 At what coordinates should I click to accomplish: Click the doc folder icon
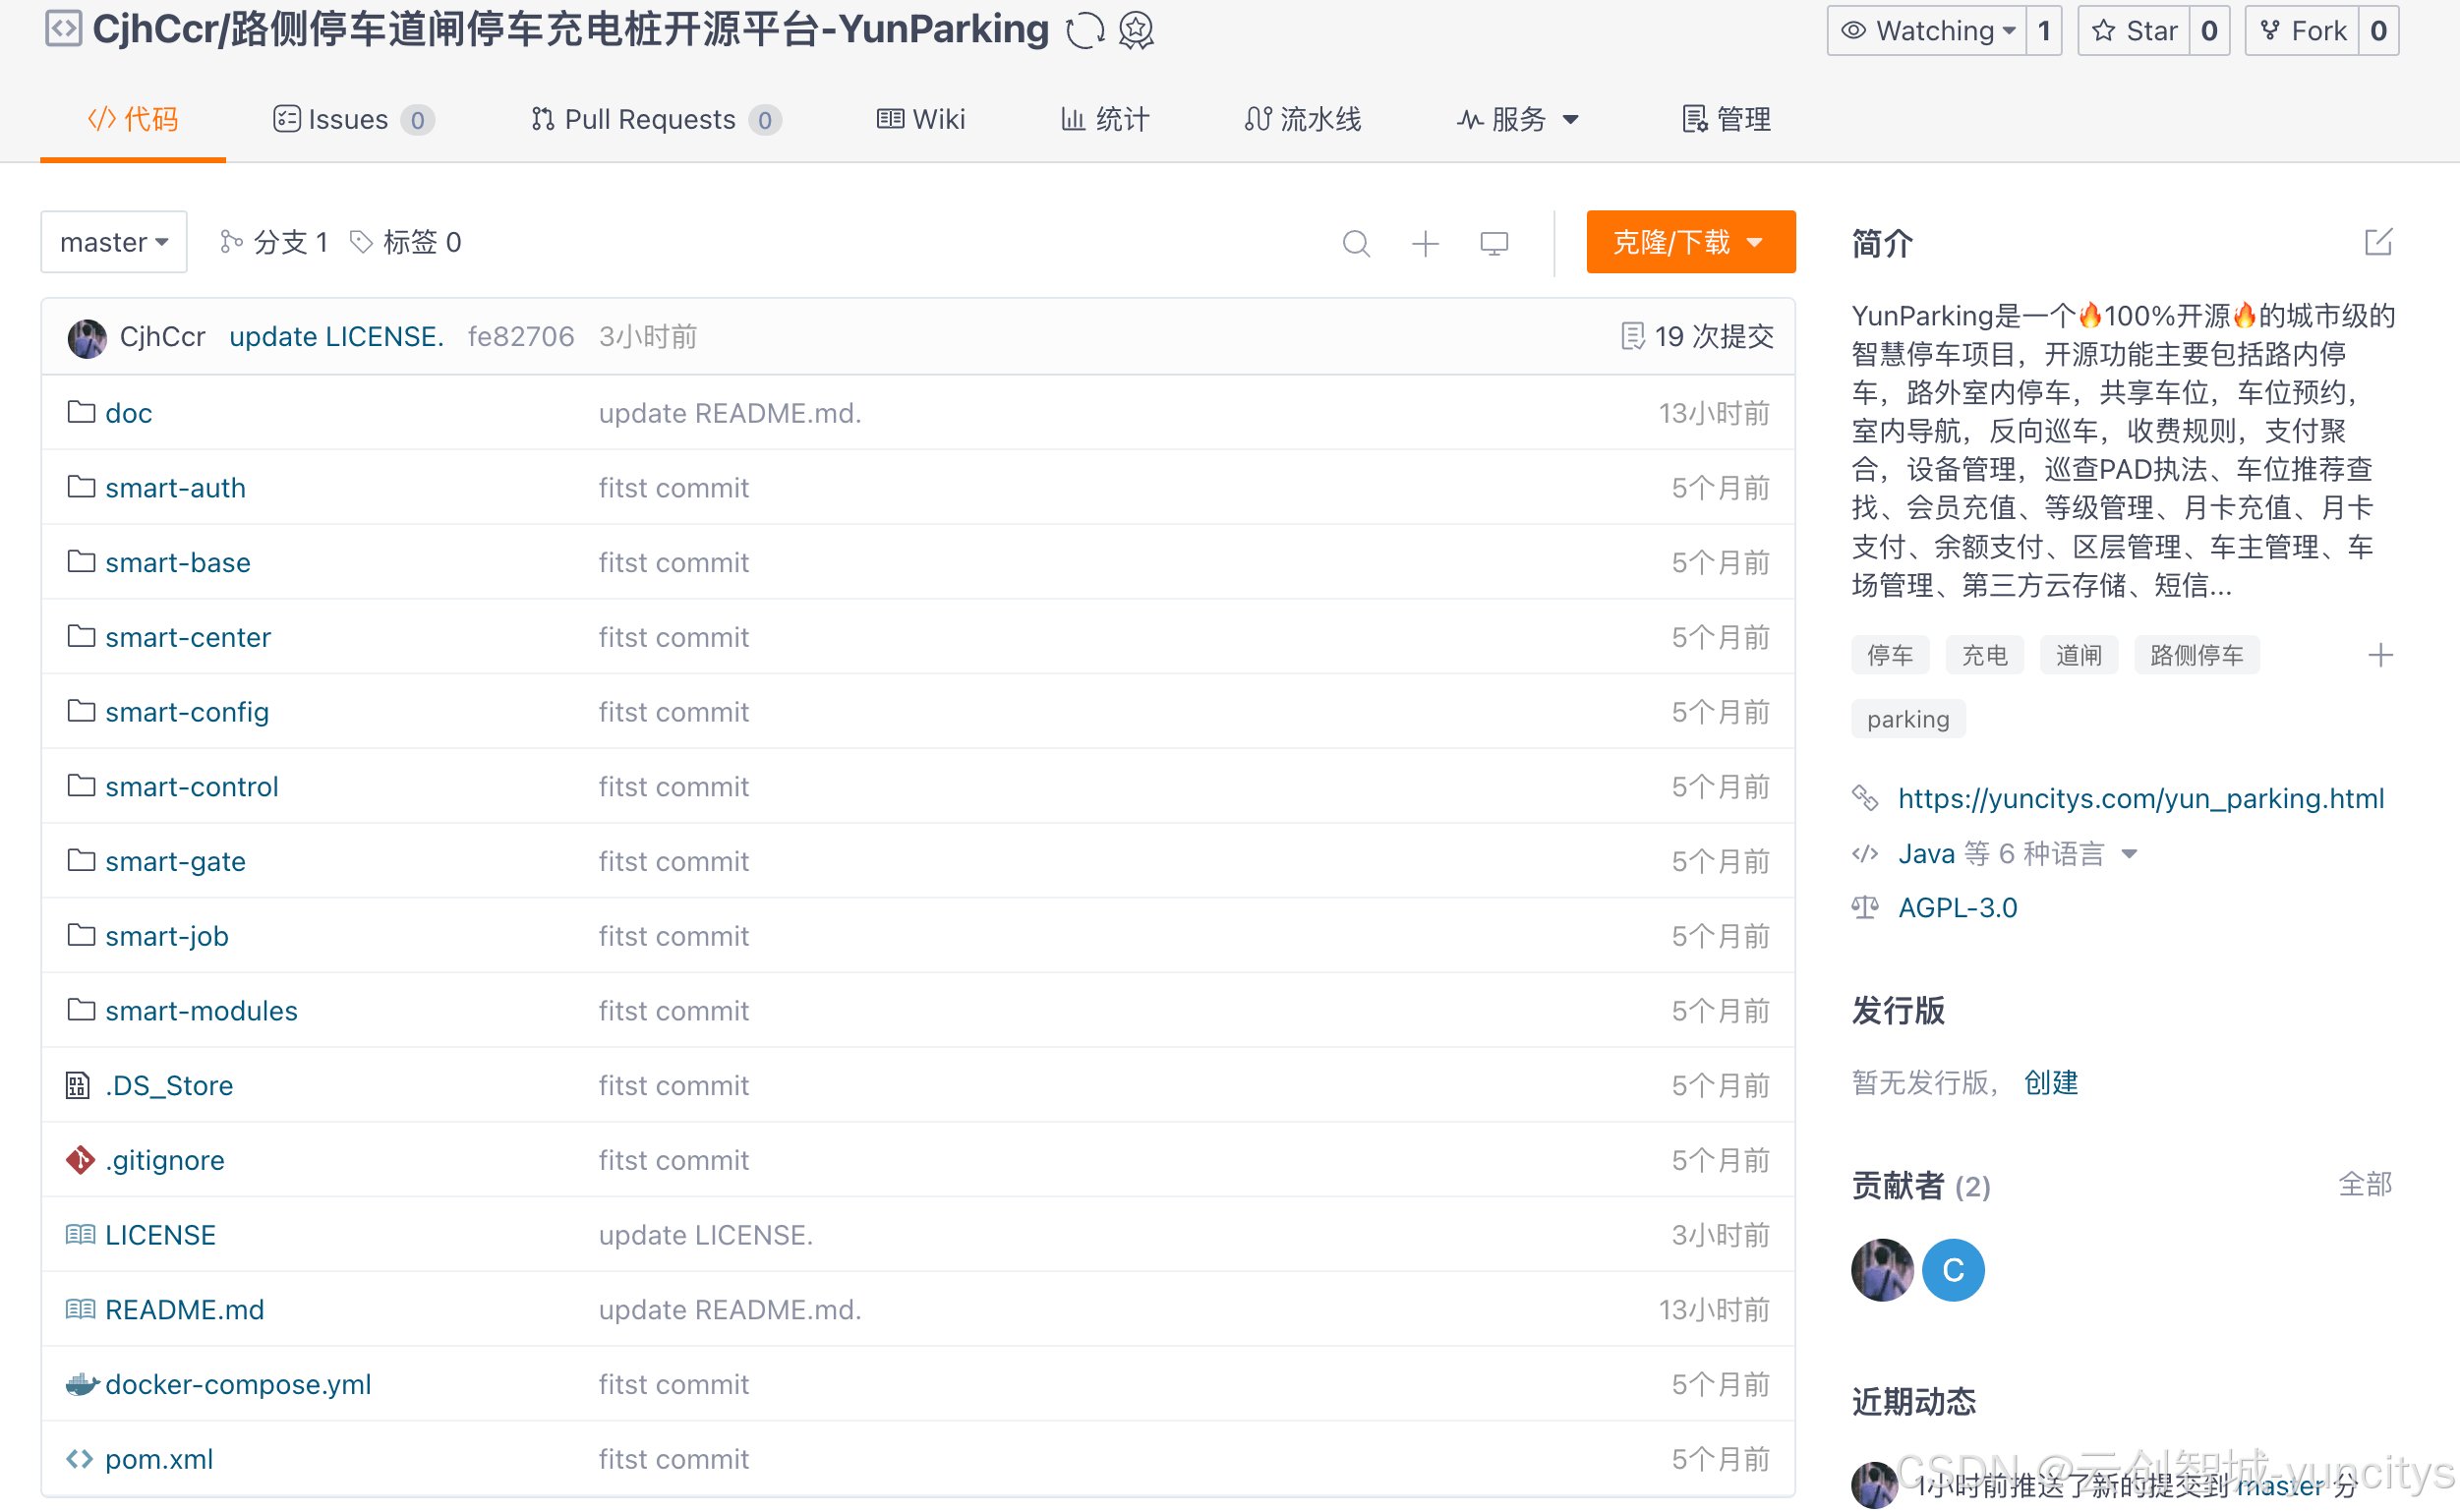pos(81,412)
